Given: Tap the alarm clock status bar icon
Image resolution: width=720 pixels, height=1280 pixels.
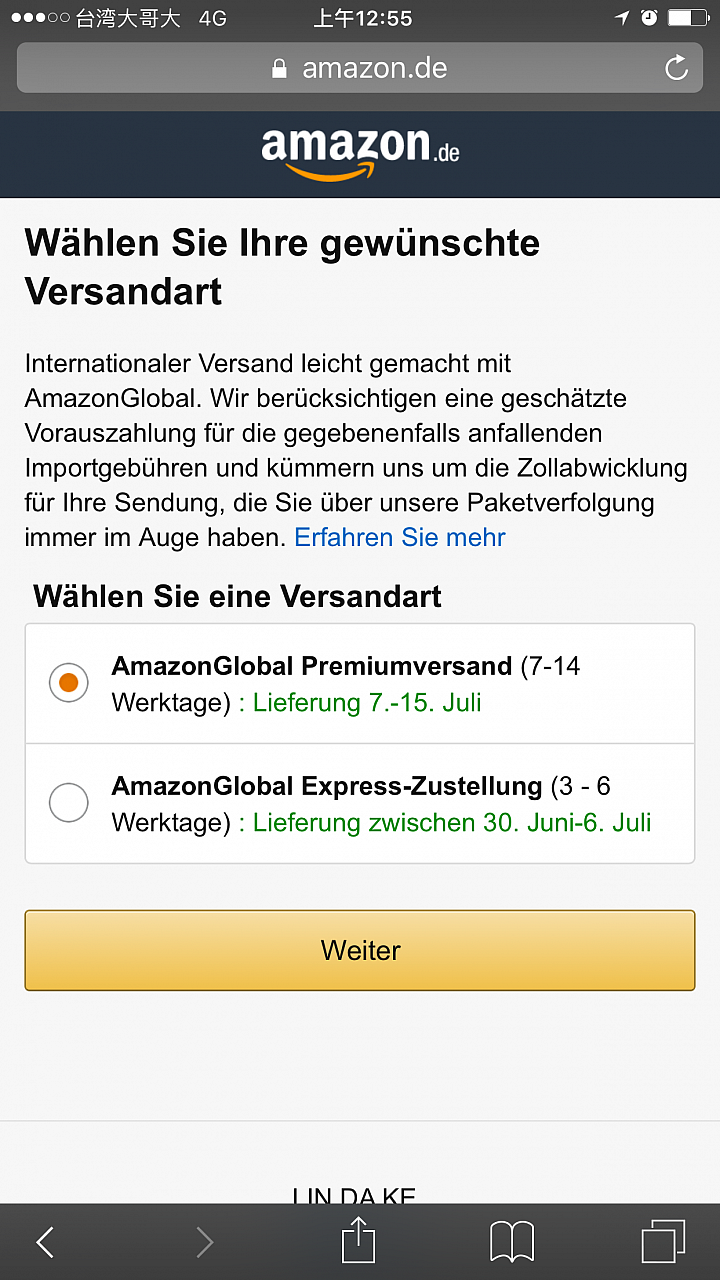Looking at the screenshot, I should (x=649, y=18).
